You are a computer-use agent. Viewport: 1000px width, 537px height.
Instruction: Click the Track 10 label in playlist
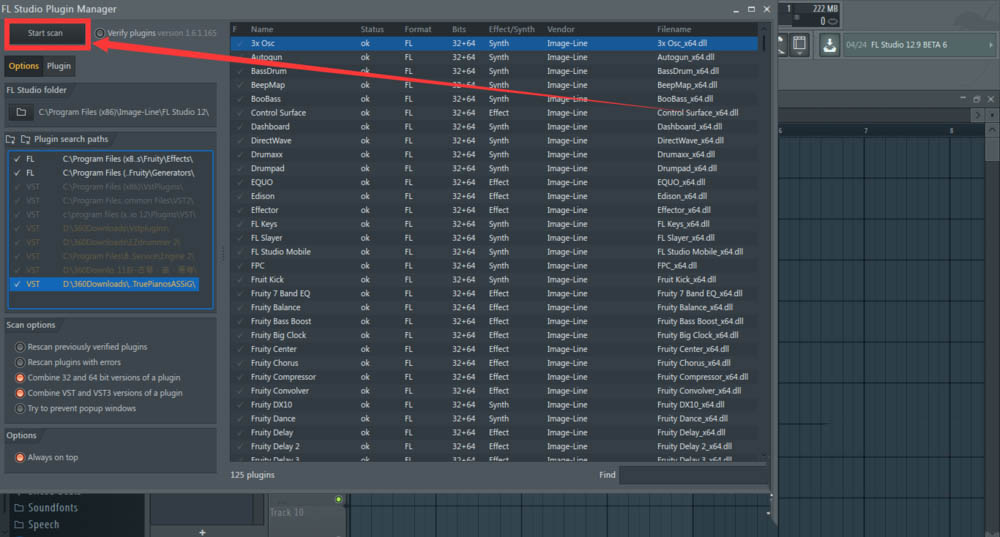coord(286,512)
